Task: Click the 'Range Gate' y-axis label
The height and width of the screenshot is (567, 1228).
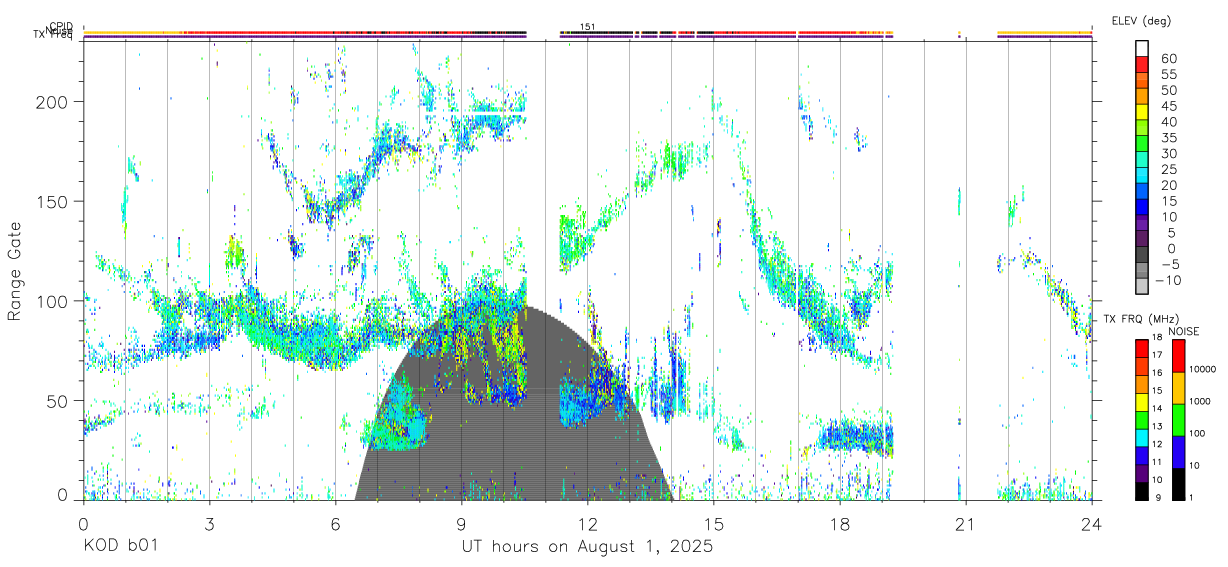Action: pyautogui.click(x=15, y=271)
